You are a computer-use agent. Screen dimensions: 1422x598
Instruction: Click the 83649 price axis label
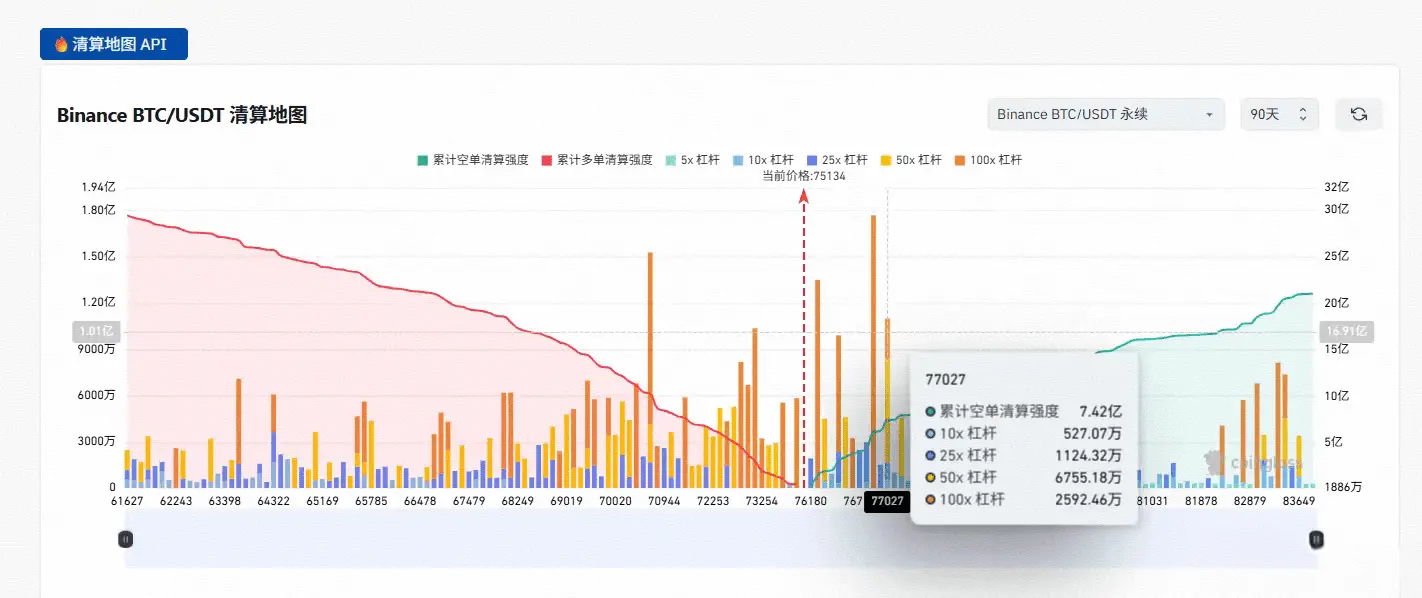coord(1298,501)
